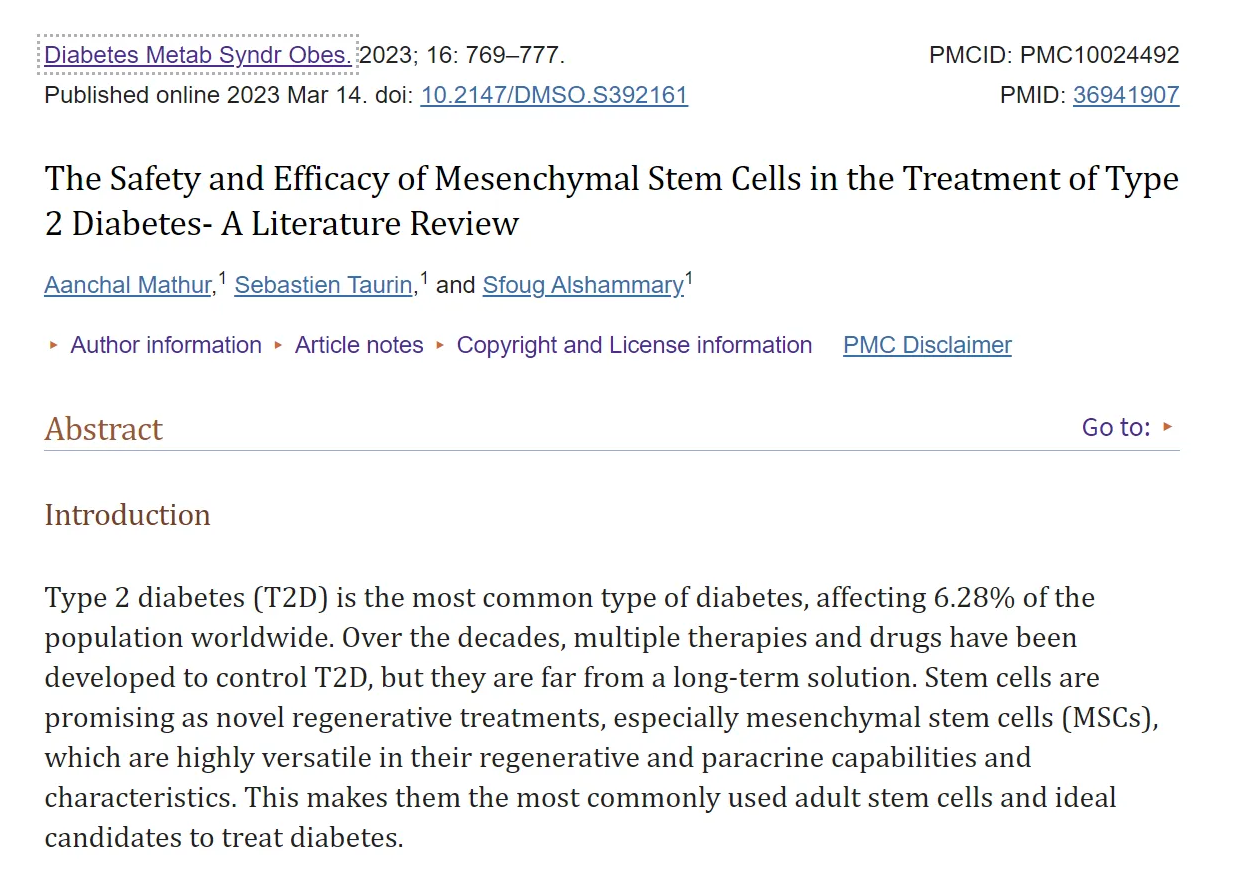
Task: Open author Aanchal Mathur's link
Action: coord(128,285)
